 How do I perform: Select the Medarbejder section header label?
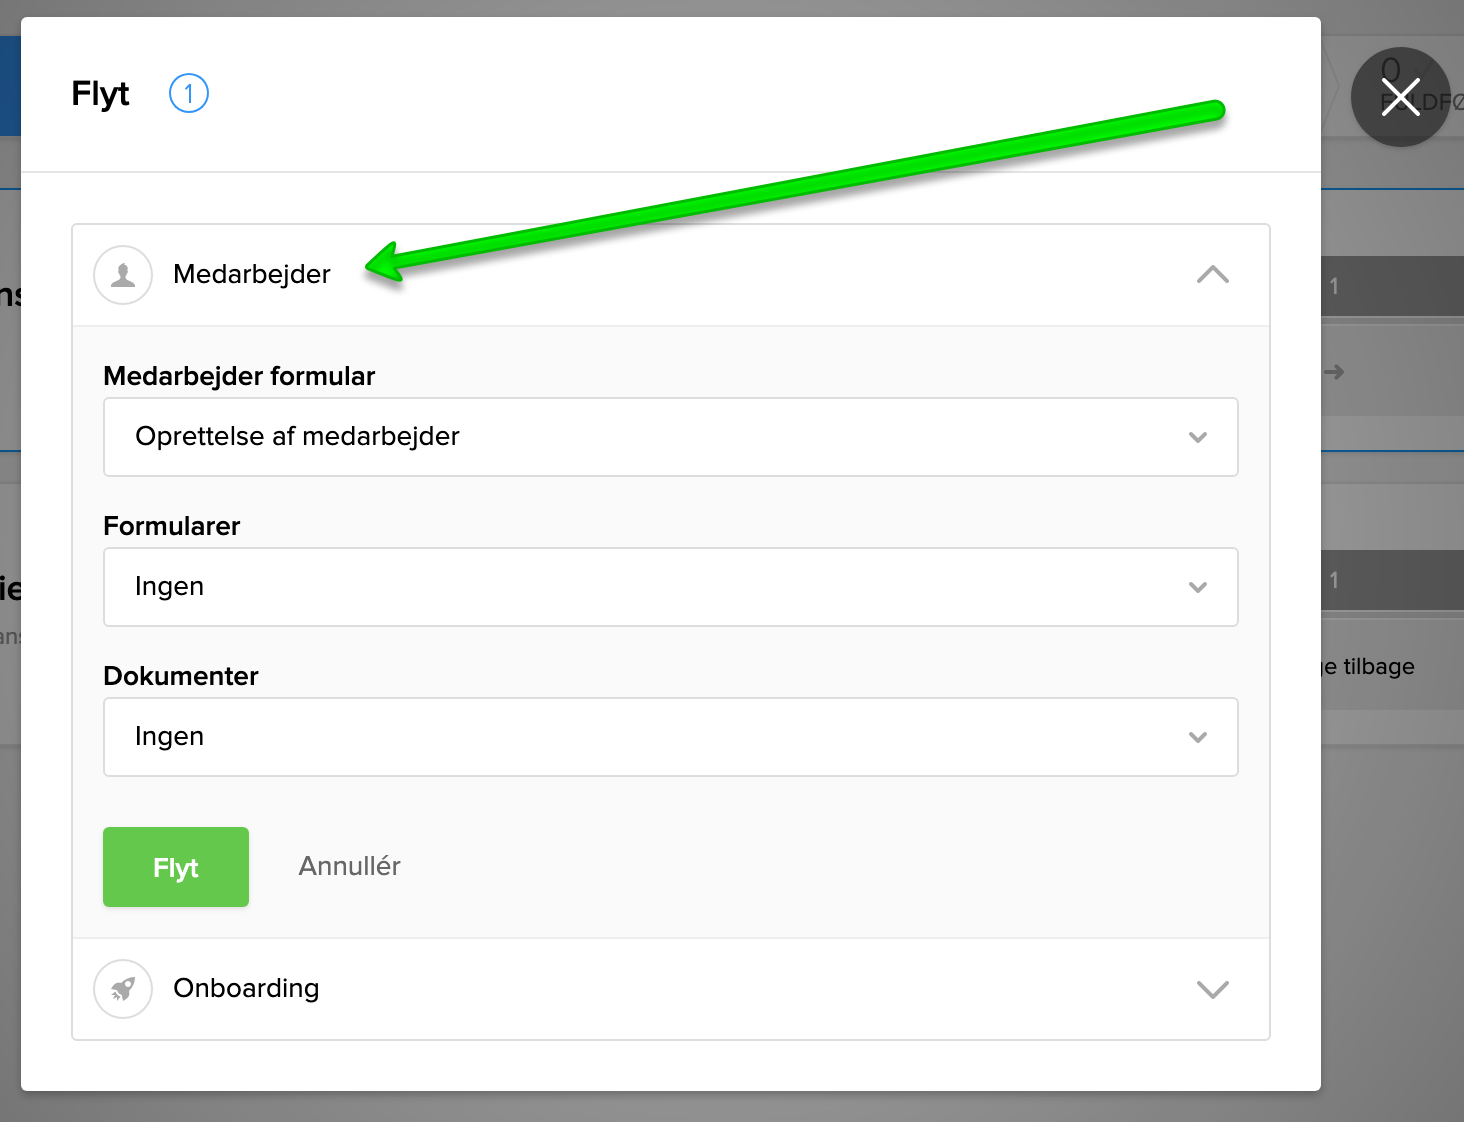pyautogui.click(x=252, y=274)
